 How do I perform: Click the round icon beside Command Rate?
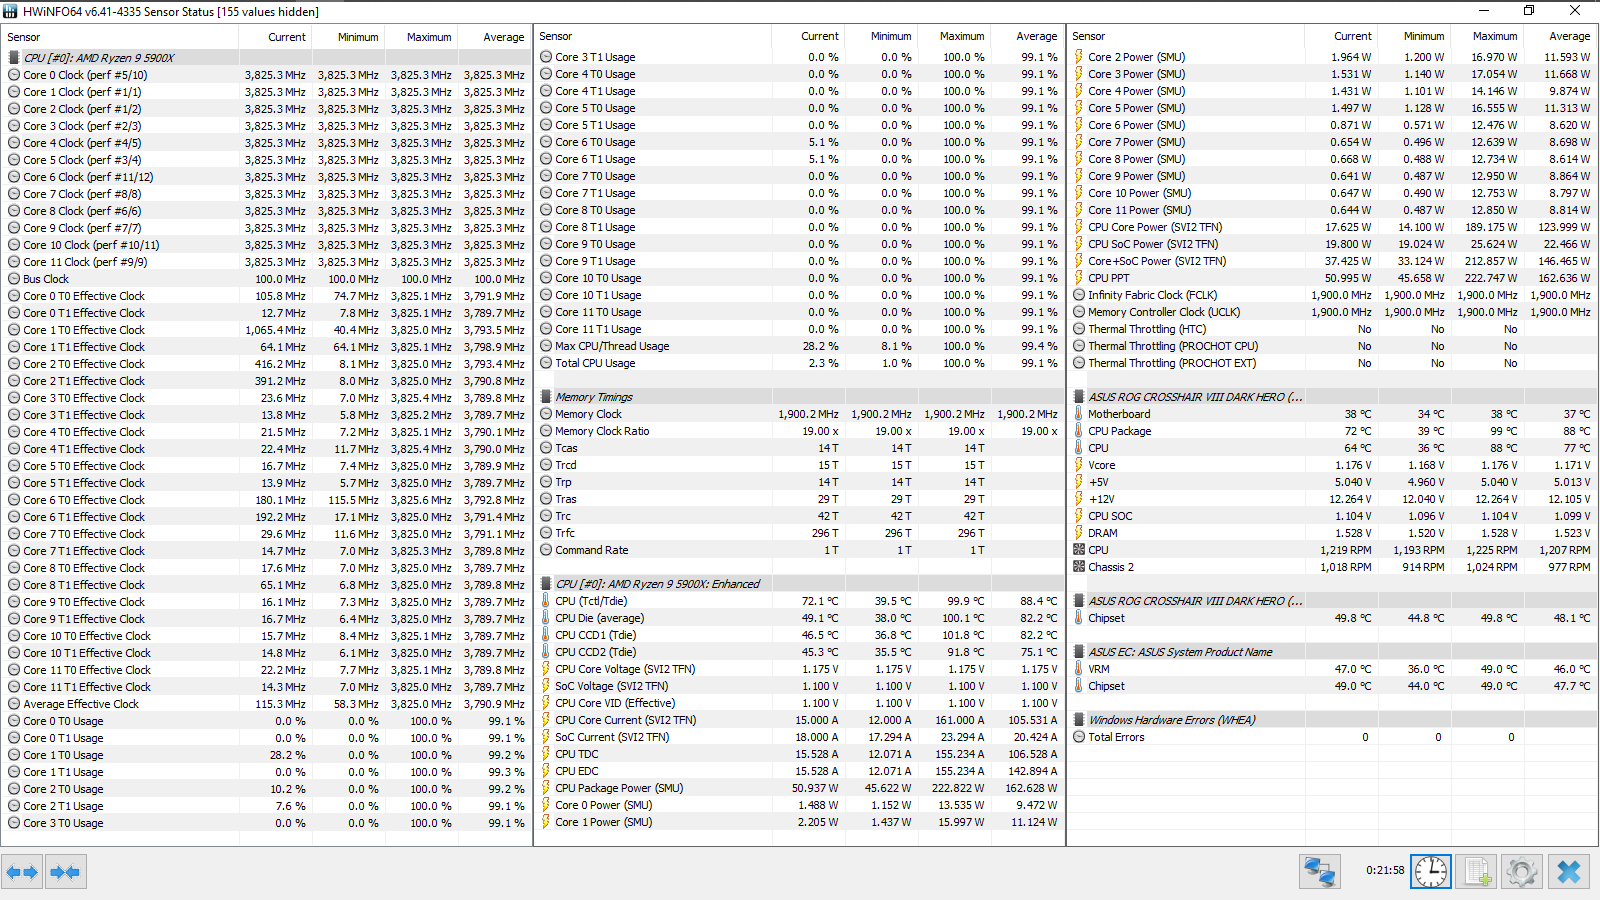(x=546, y=550)
